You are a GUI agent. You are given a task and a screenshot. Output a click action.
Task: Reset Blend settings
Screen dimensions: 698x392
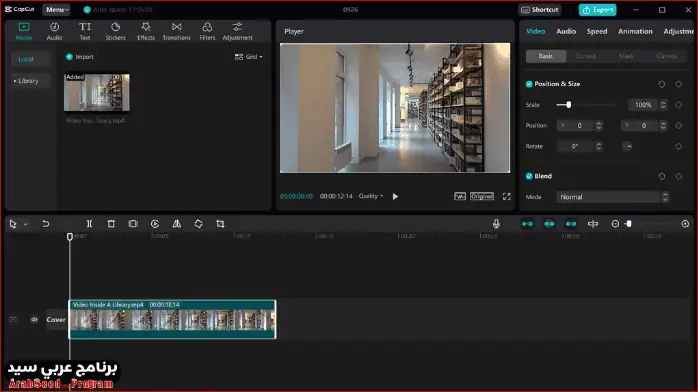coord(661,176)
